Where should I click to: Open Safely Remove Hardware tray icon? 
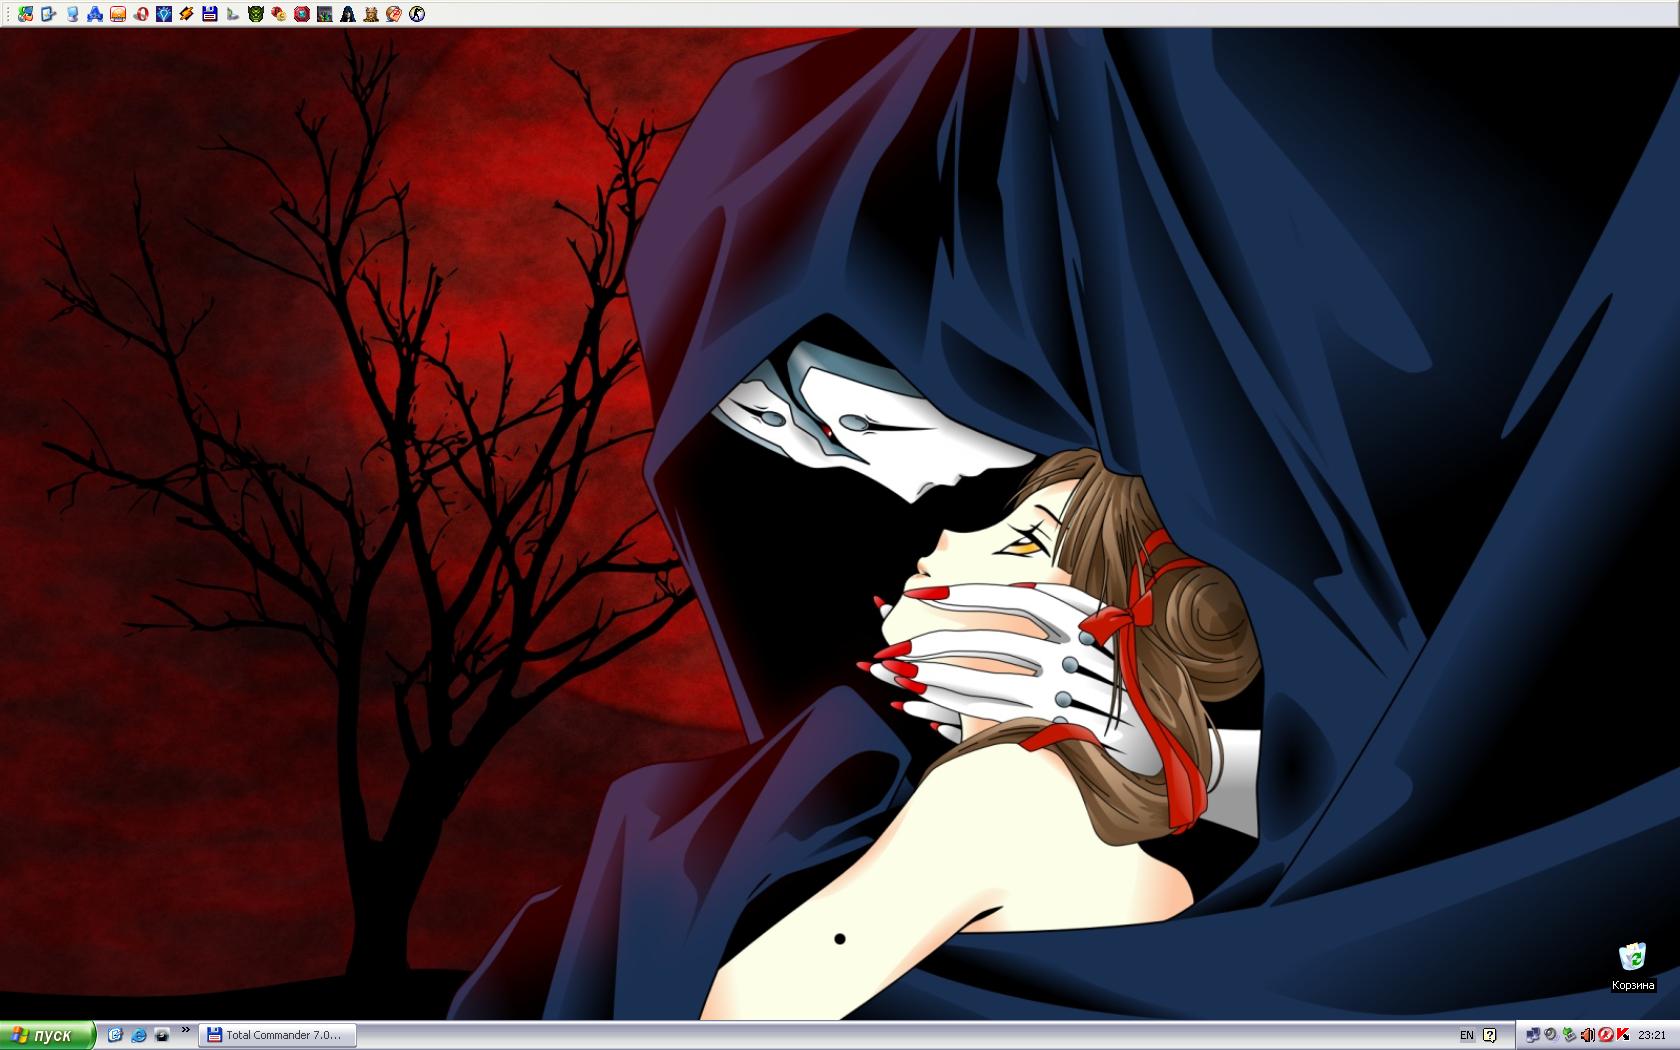[1569, 1035]
